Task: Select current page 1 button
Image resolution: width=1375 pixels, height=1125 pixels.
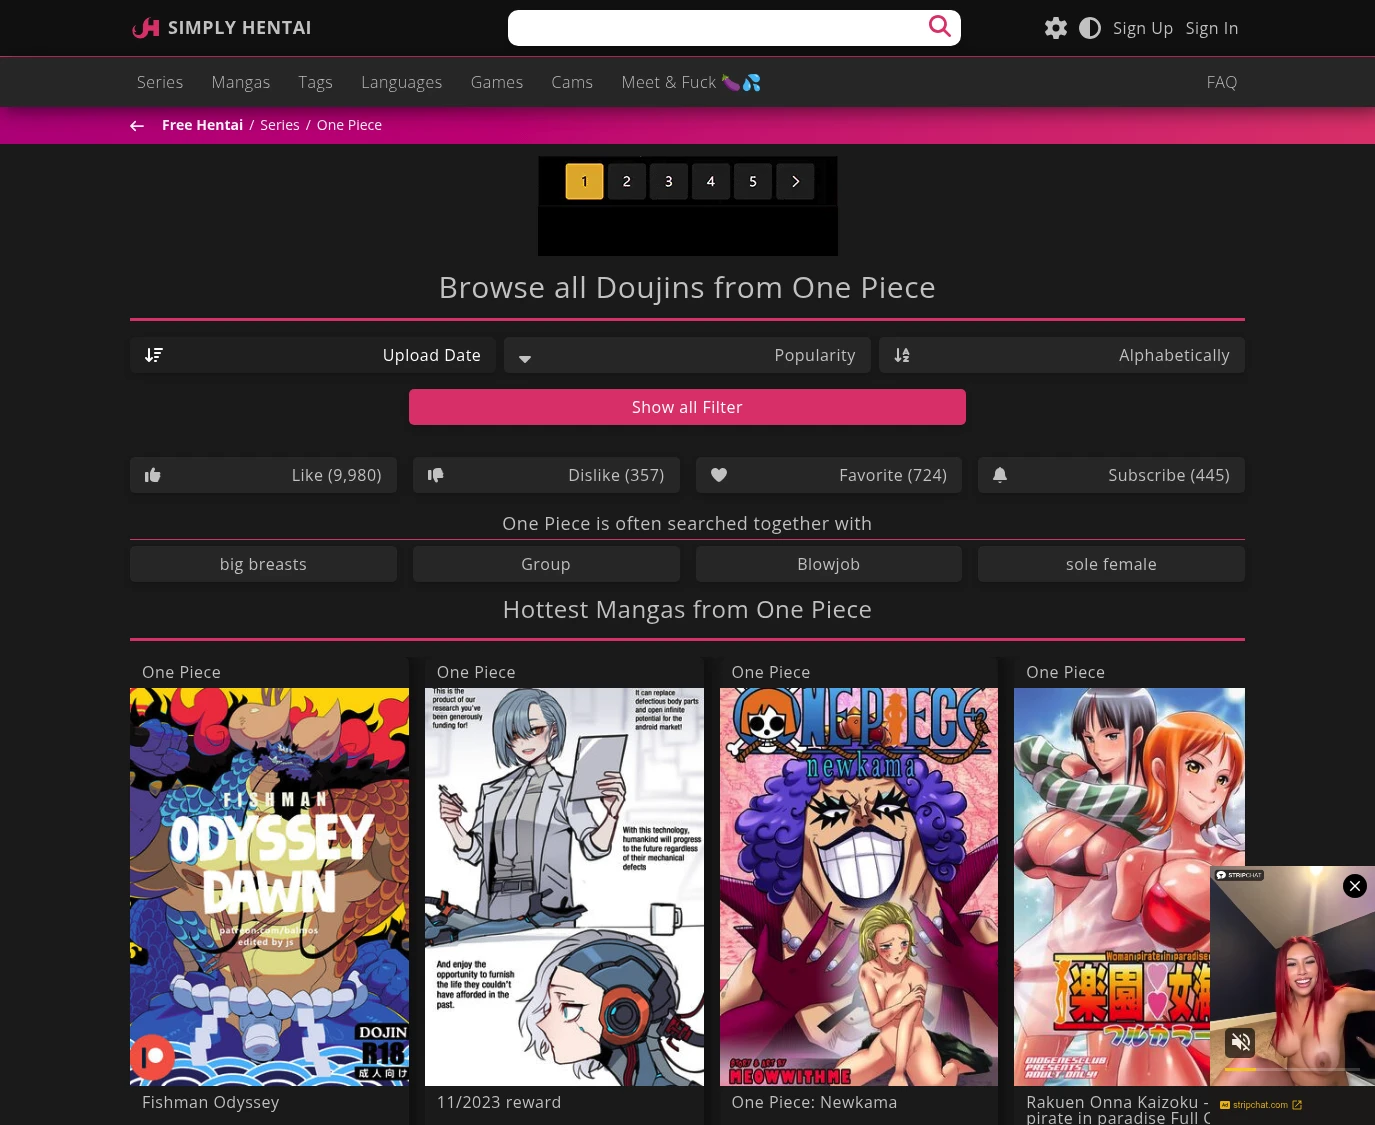Action: click(x=584, y=181)
